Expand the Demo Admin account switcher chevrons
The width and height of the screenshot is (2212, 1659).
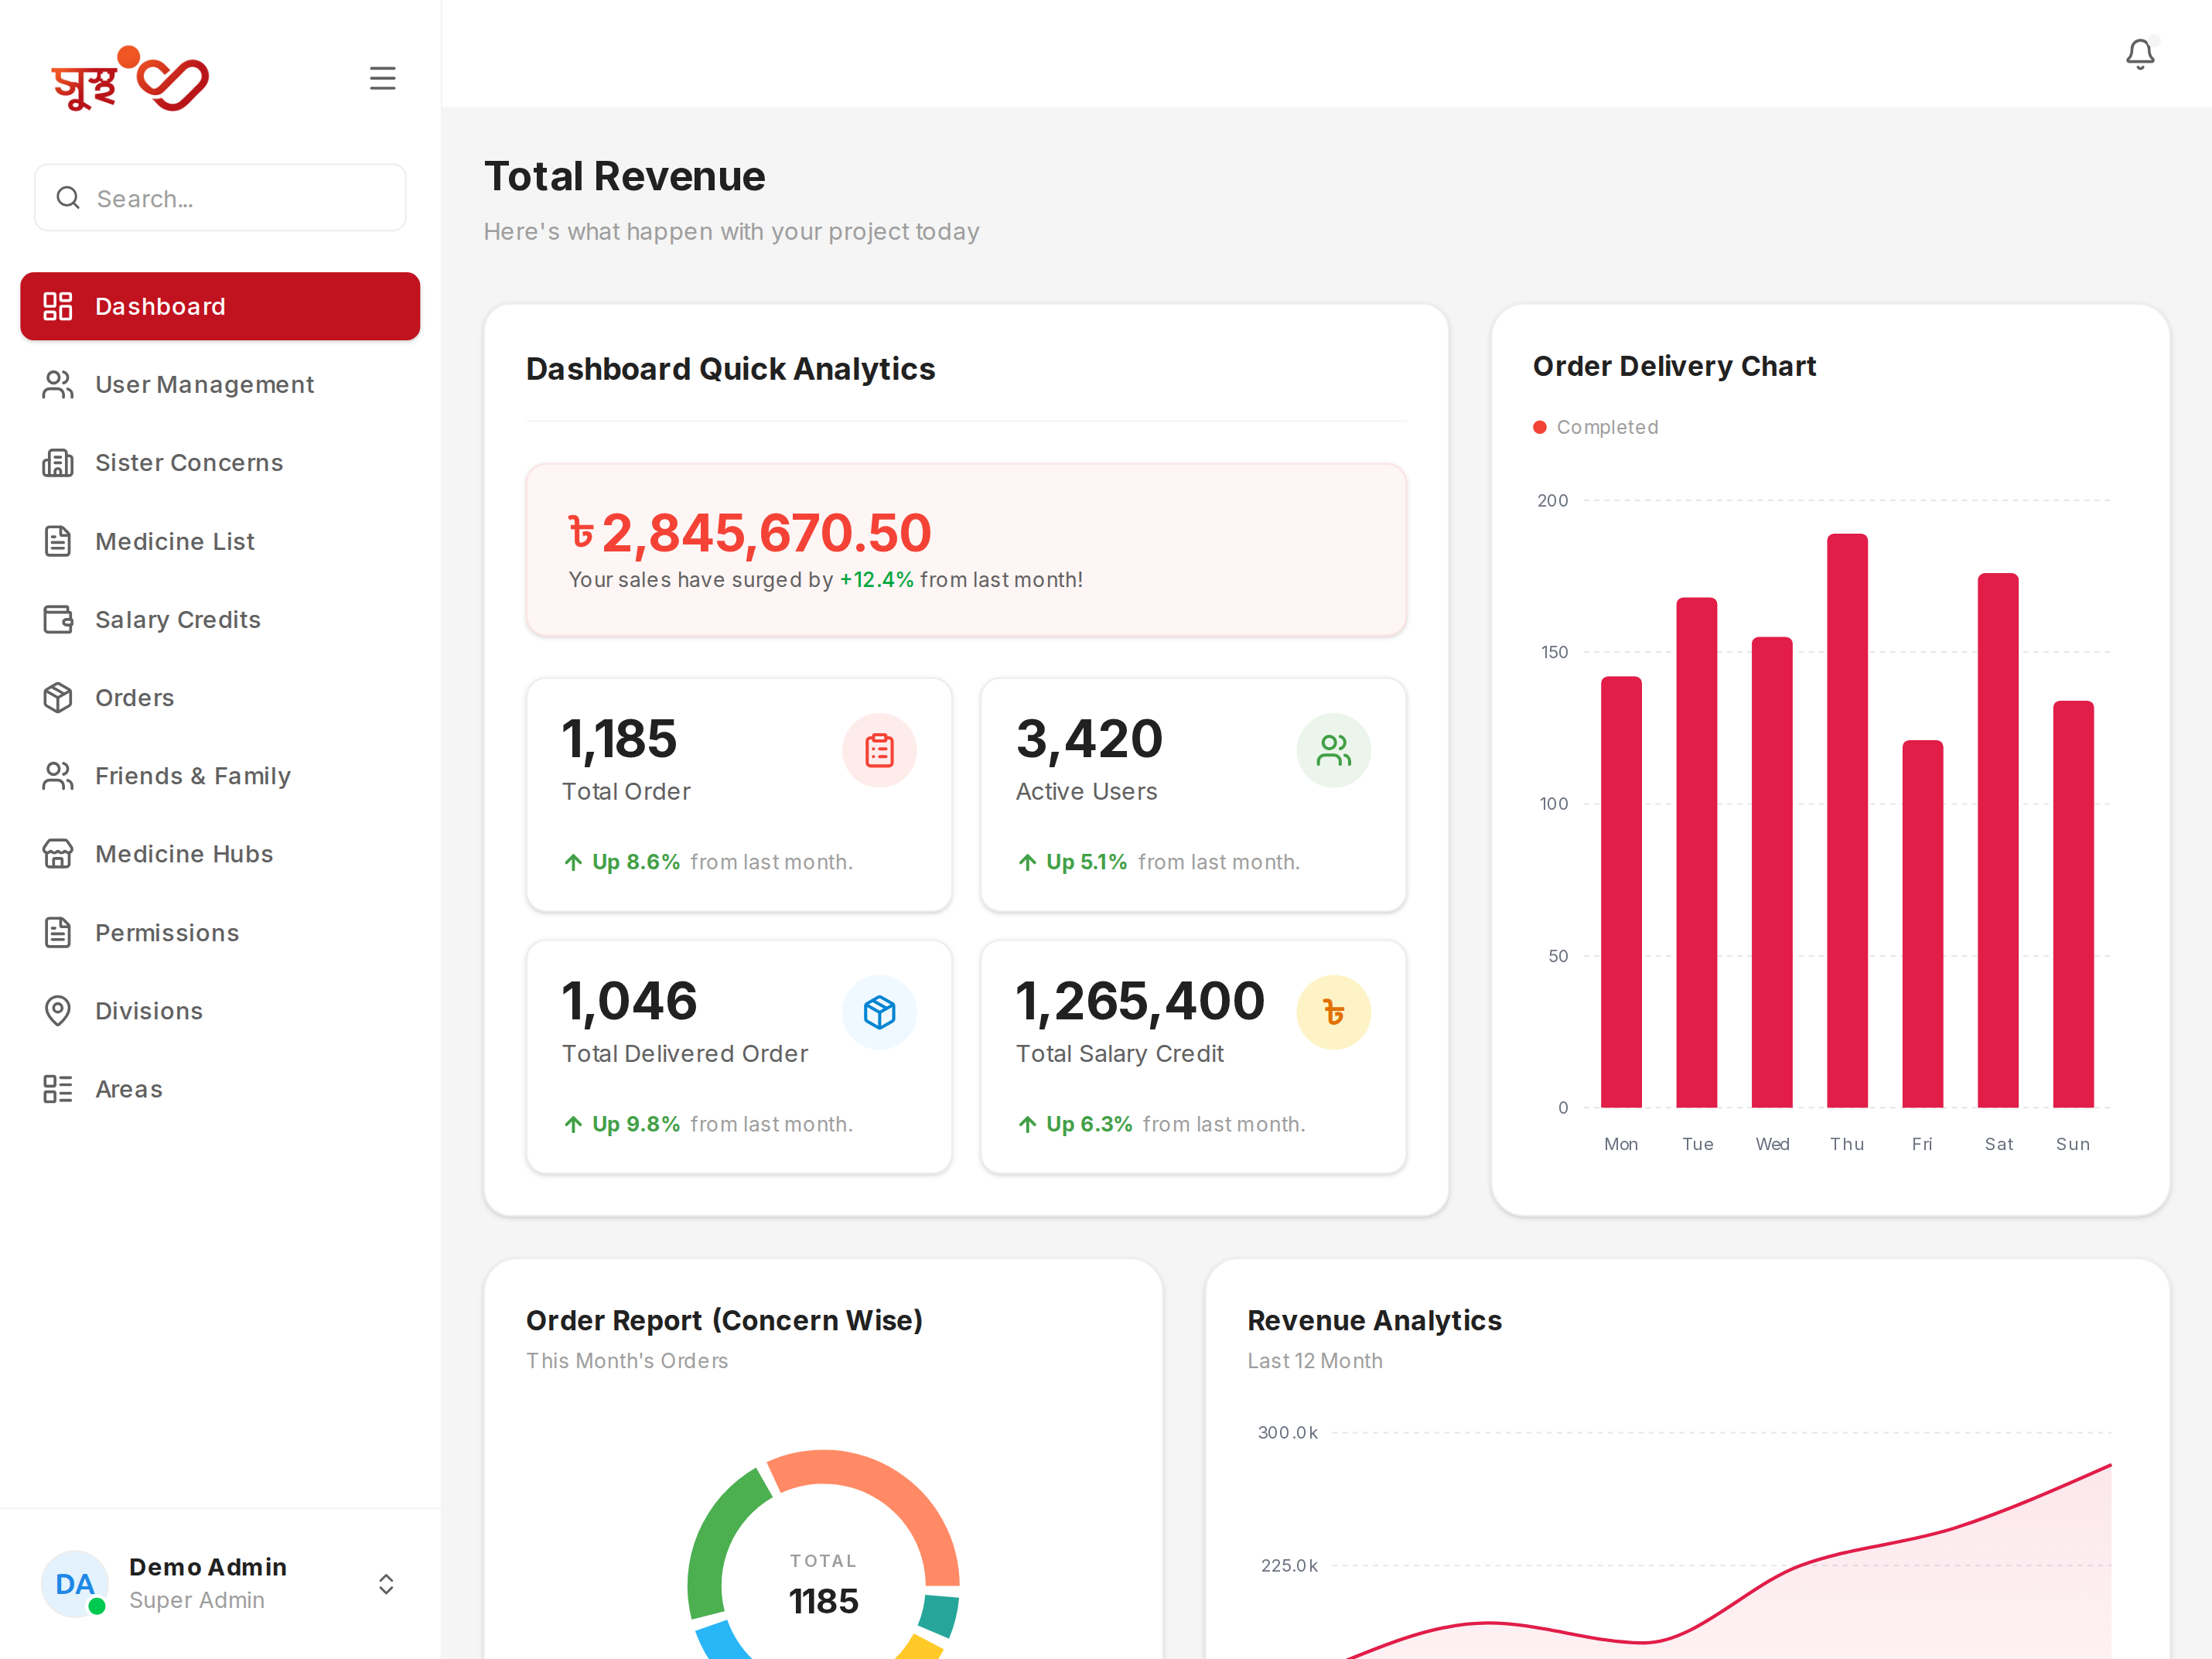[386, 1584]
